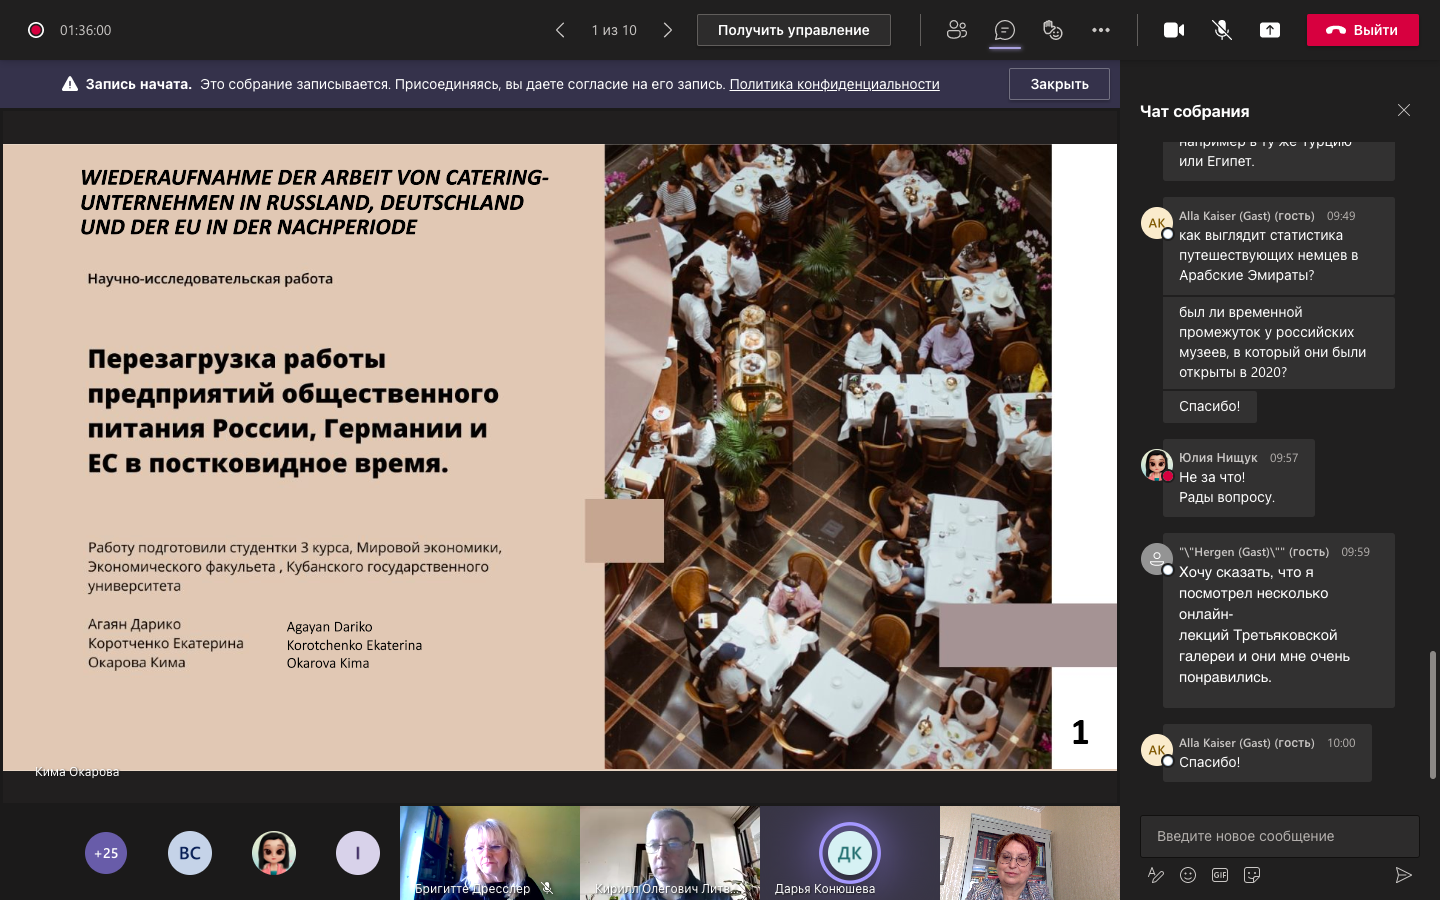Open the emoji picker in chat
The height and width of the screenshot is (900, 1440).
[x=1188, y=875]
